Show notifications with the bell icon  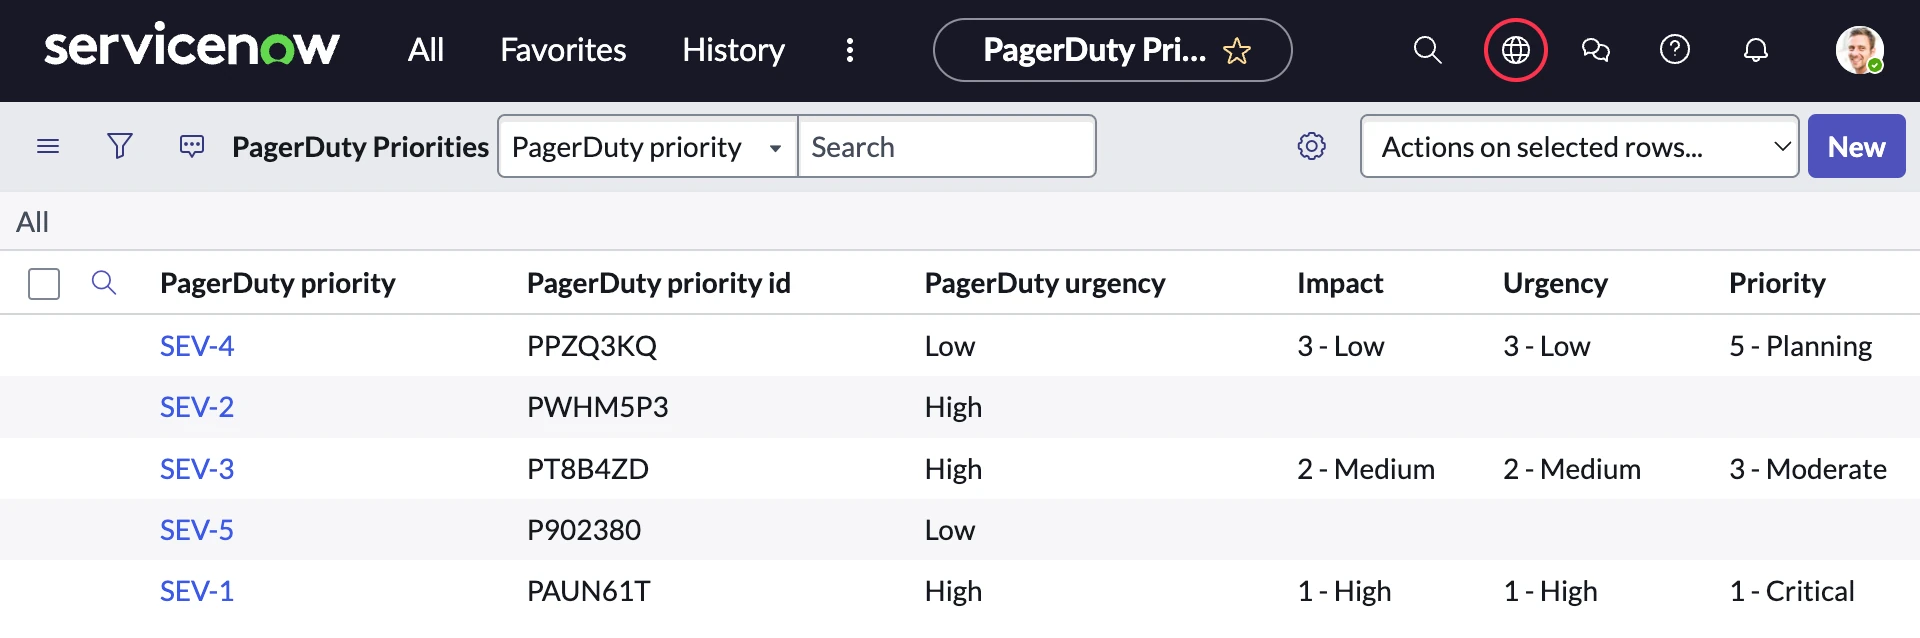[x=1755, y=50]
